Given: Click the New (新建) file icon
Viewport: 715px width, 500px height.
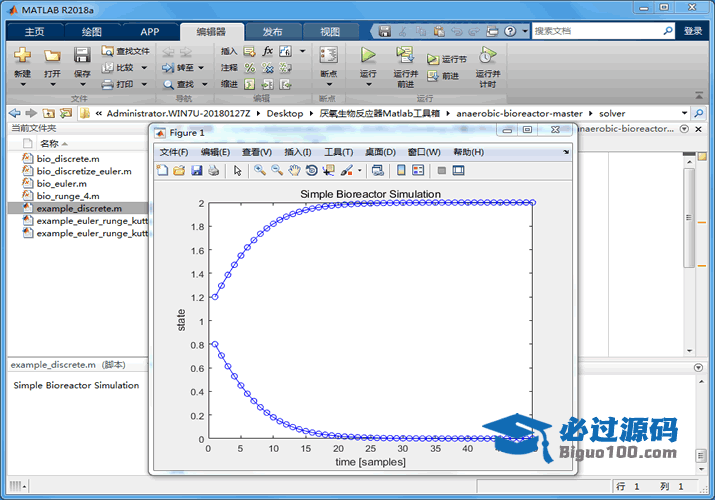Looking at the screenshot, I should pos(22,56).
